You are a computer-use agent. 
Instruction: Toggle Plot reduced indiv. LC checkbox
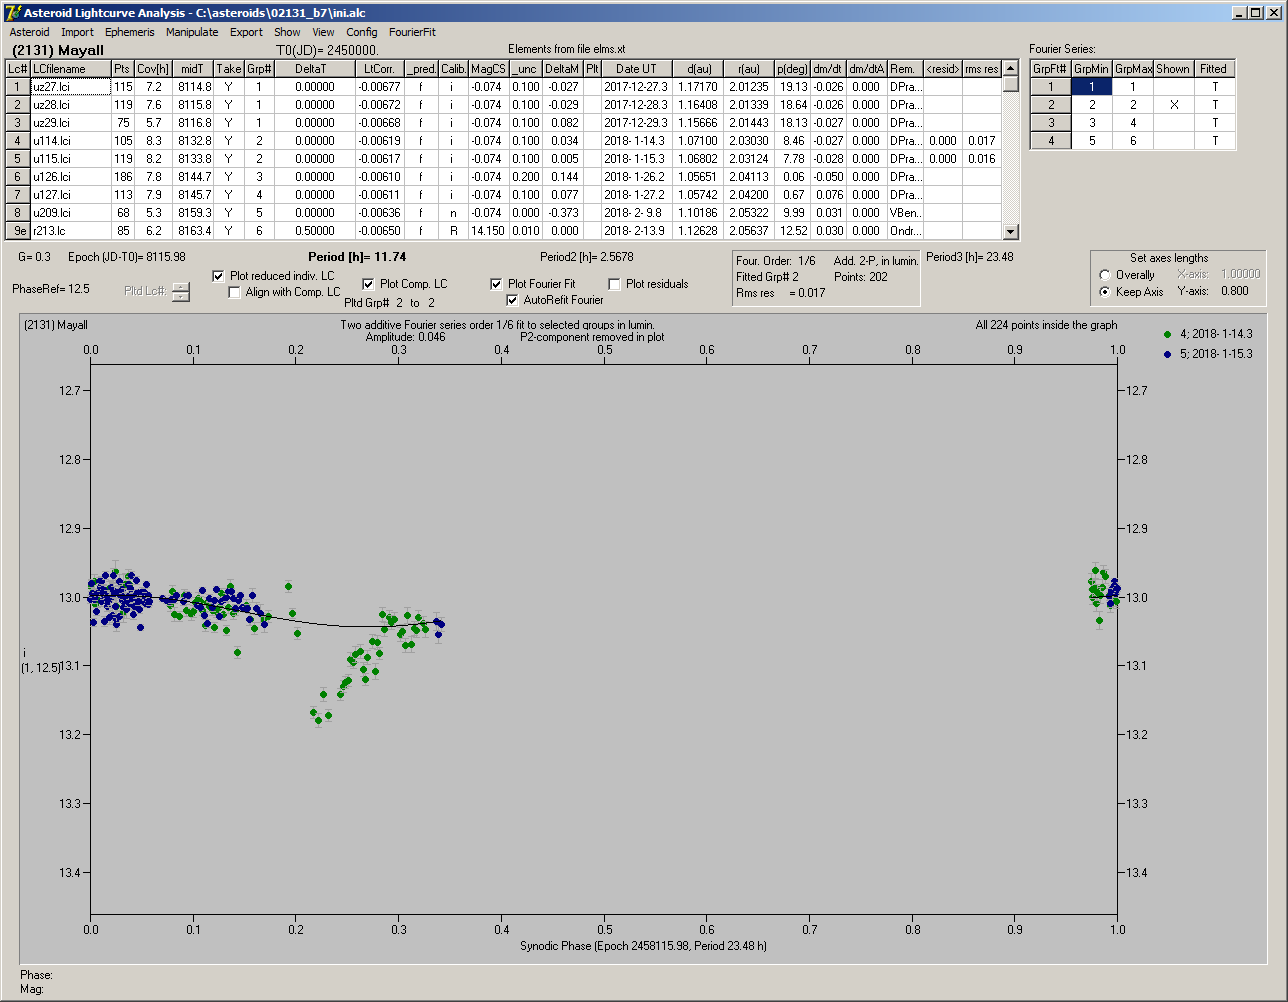point(219,276)
